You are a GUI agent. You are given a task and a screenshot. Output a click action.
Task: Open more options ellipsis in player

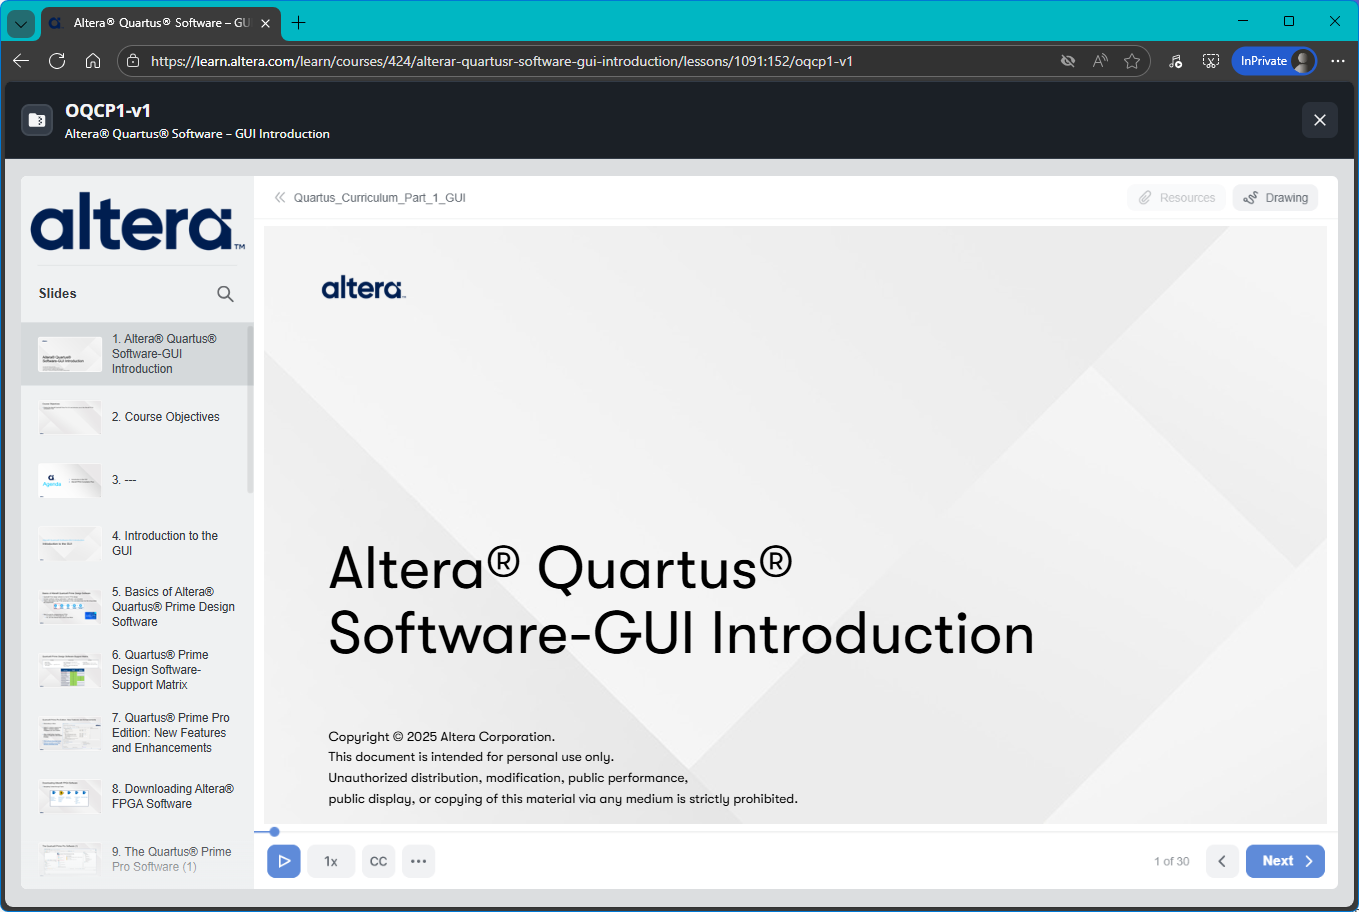point(418,861)
